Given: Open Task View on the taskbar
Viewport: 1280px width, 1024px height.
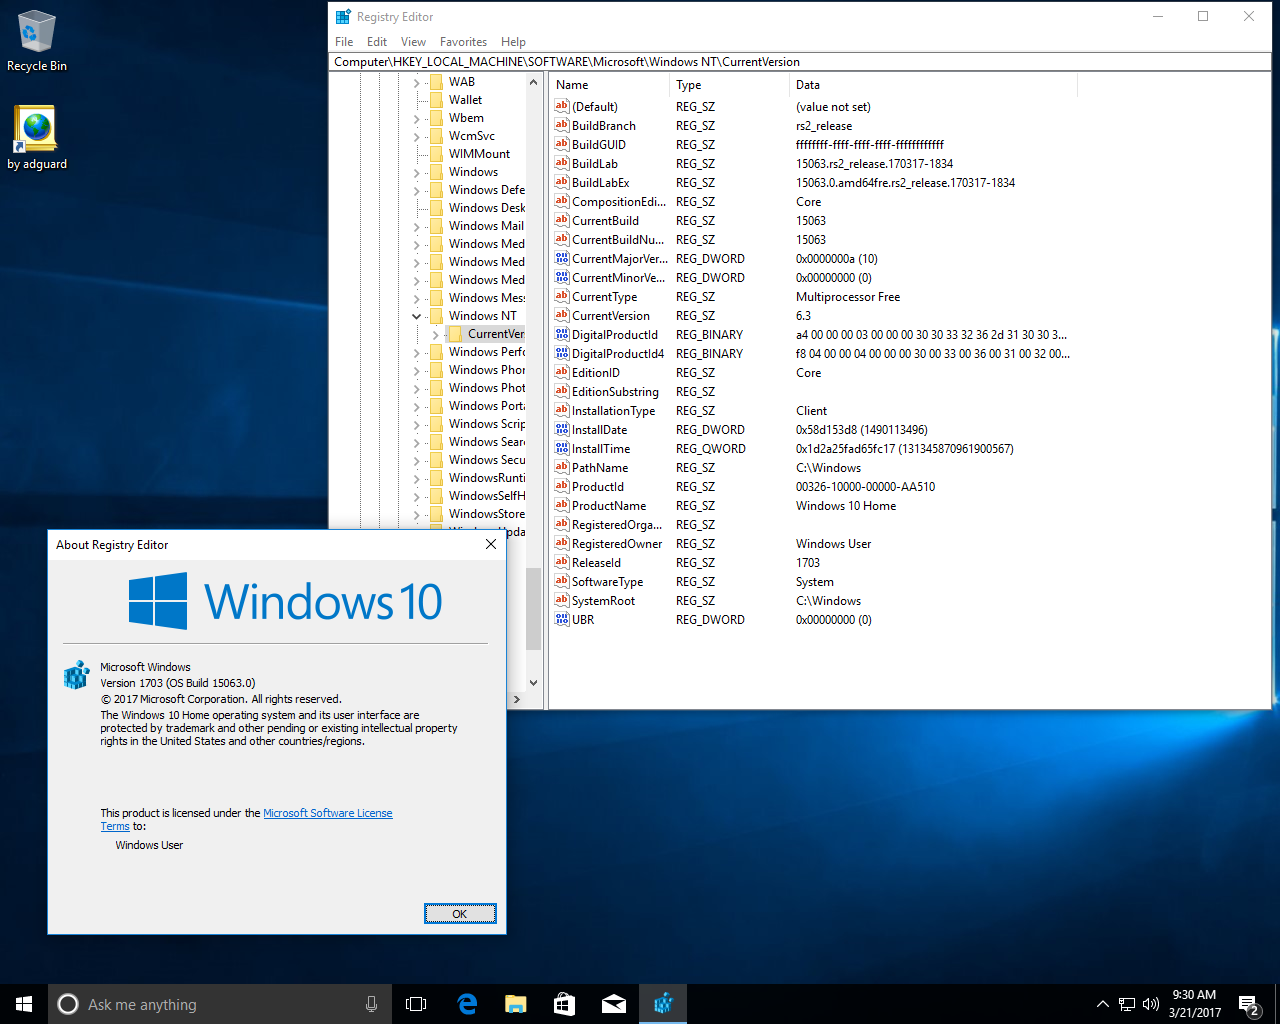Looking at the screenshot, I should click(x=416, y=1004).
